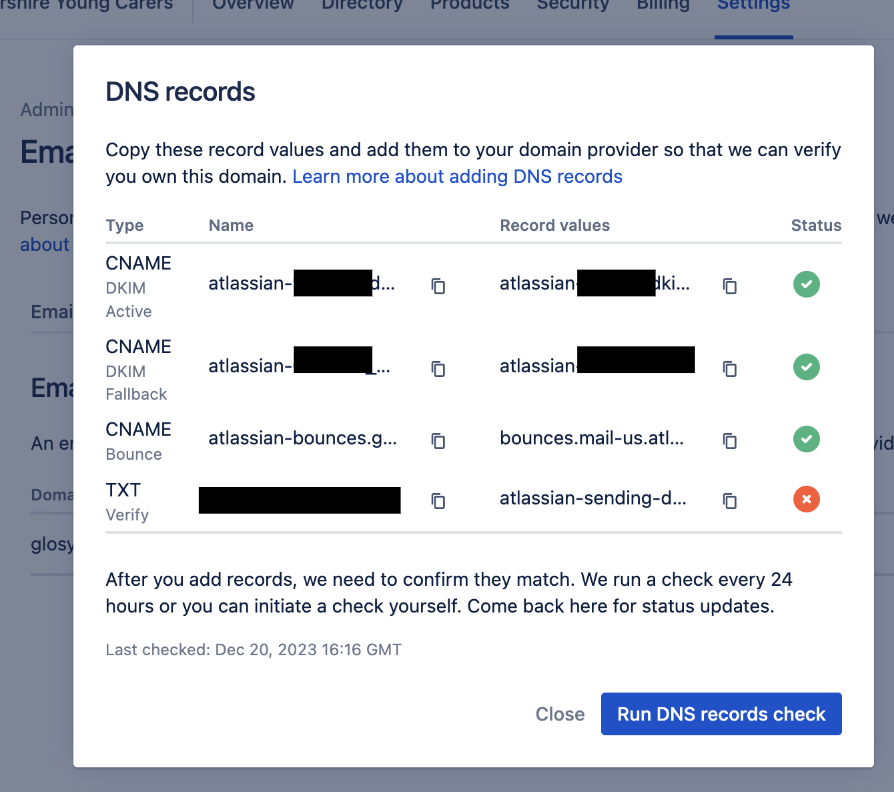Viewport: 894px width, 792px height.
Task: Copy the DKIM Active record value
Action: coord(729,286)
